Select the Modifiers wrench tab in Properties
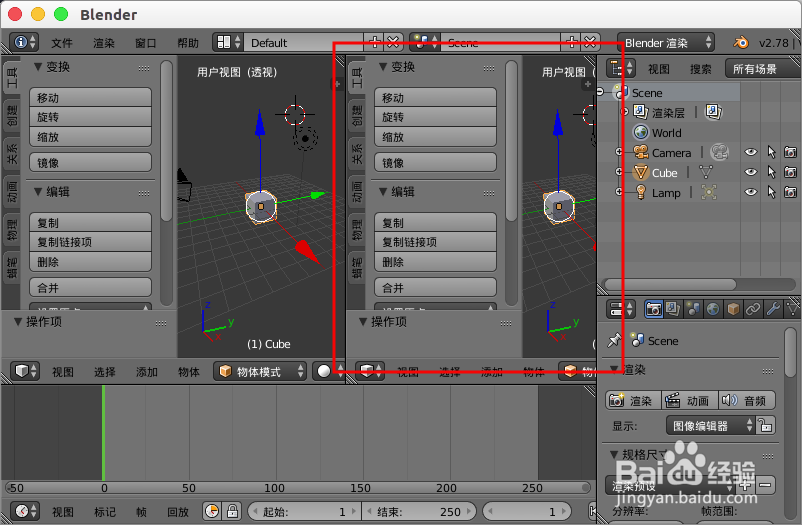 [x=773, y=309]
